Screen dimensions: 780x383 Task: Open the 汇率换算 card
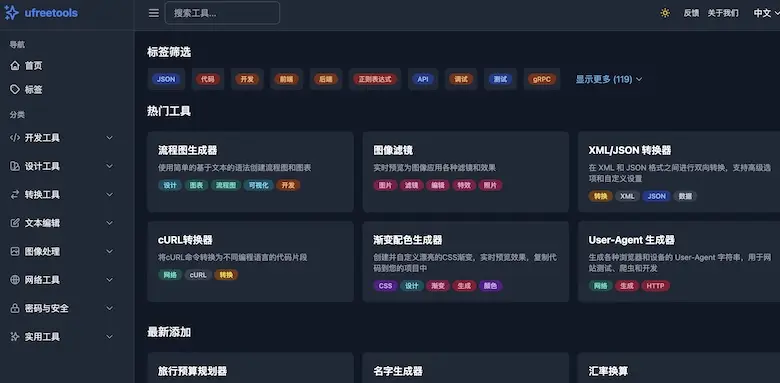pos(679,368)
